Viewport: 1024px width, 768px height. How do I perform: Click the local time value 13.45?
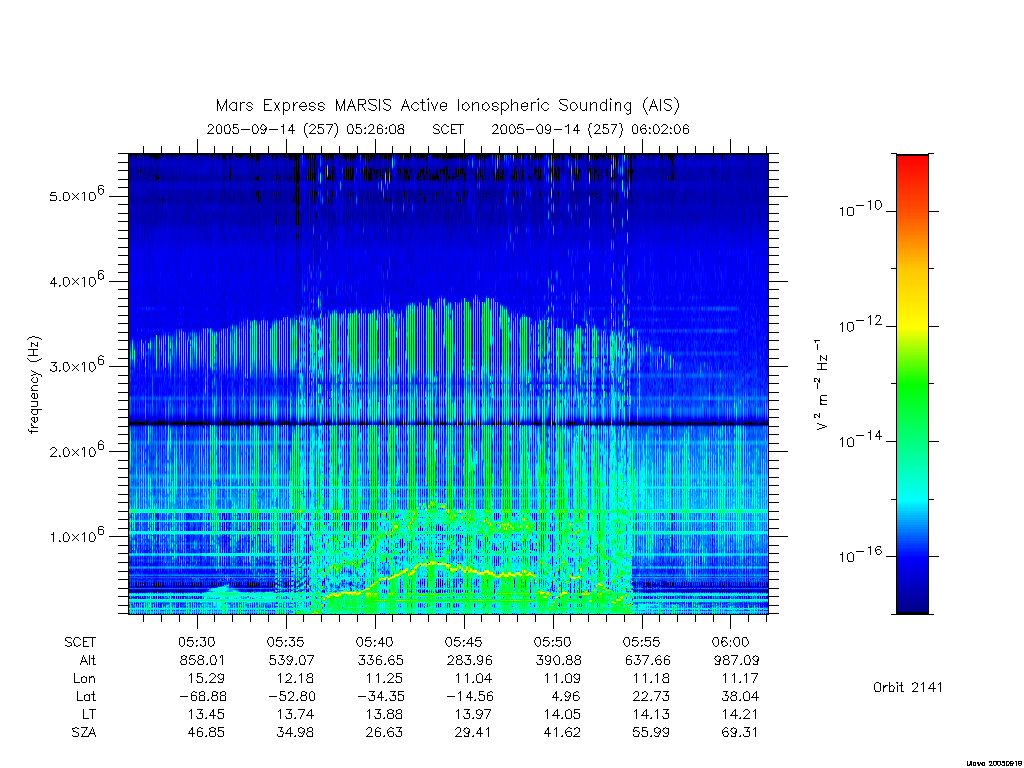(206, 714)
